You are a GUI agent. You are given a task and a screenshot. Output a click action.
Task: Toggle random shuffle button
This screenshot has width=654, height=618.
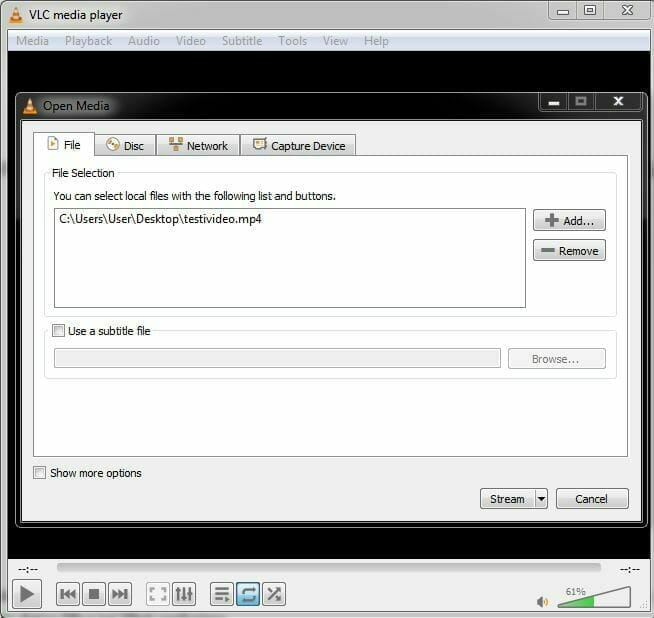(274, 594)
